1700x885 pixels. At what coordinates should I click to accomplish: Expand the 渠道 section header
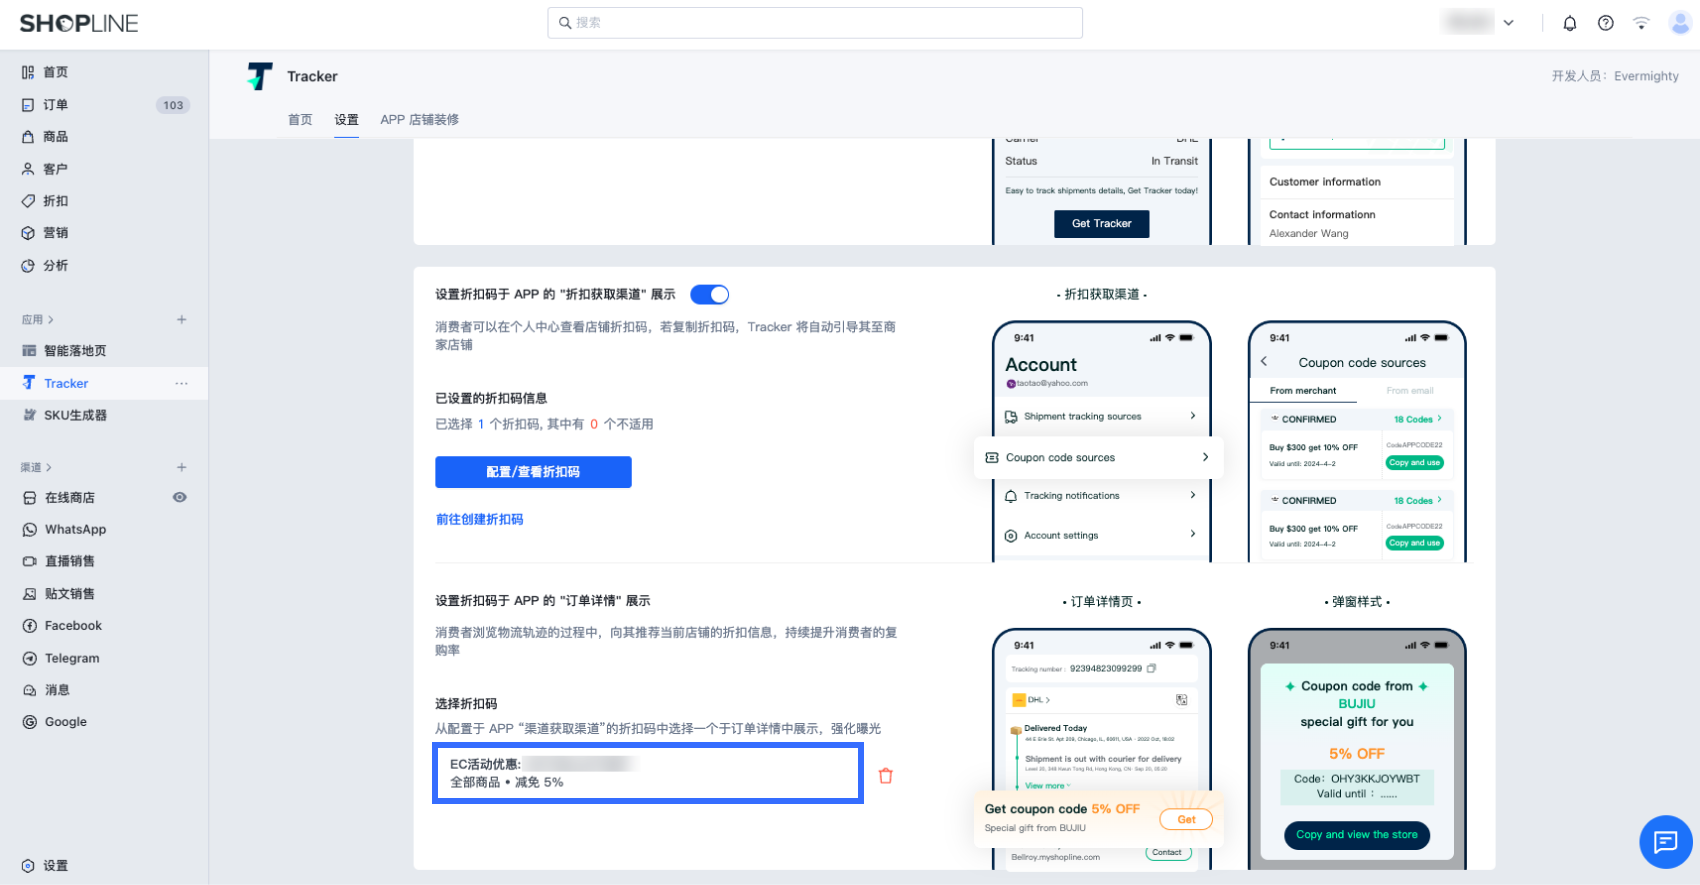[x=37, y=467]
